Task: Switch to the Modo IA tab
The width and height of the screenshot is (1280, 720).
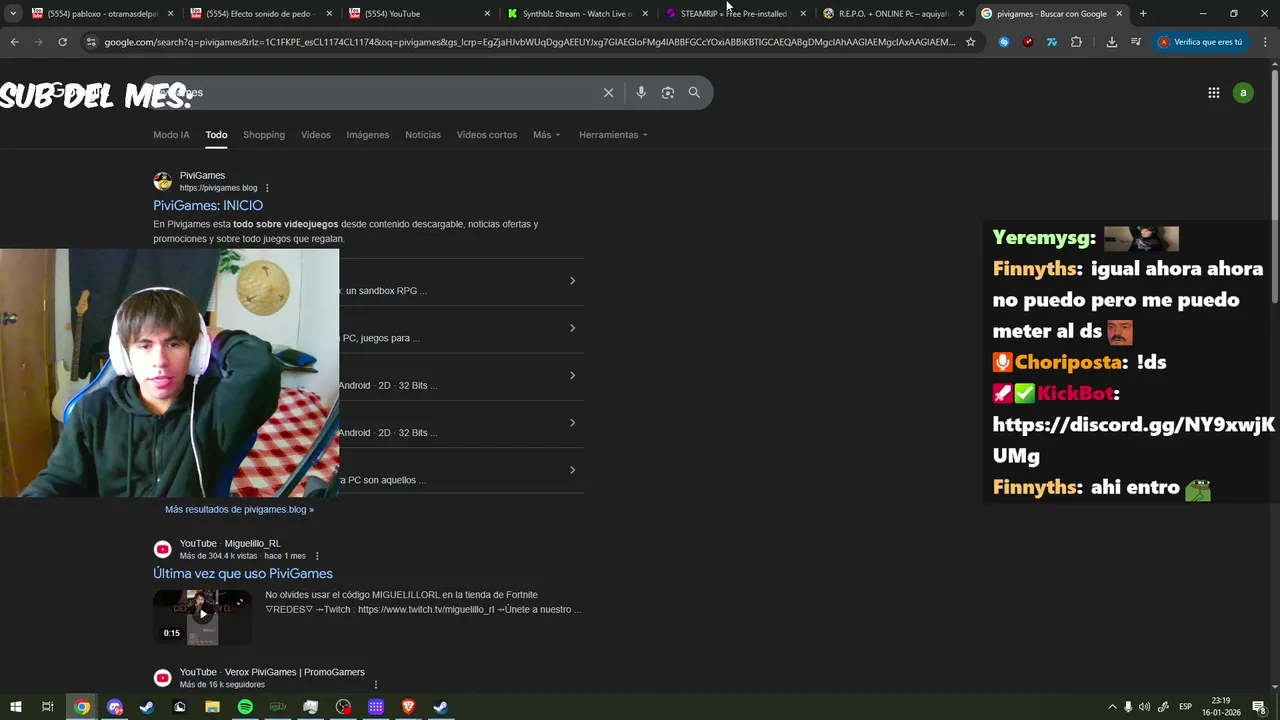Action: click(171, 135)
